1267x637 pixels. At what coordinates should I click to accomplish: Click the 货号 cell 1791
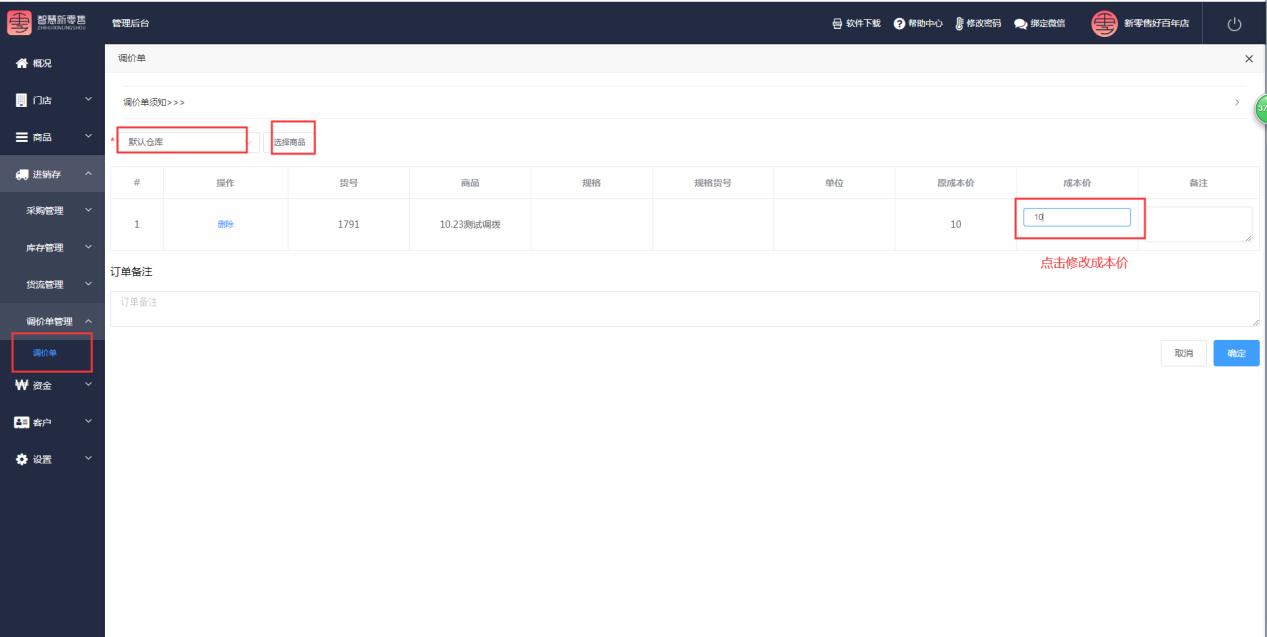pyautogui.click(x=349, y=224)
